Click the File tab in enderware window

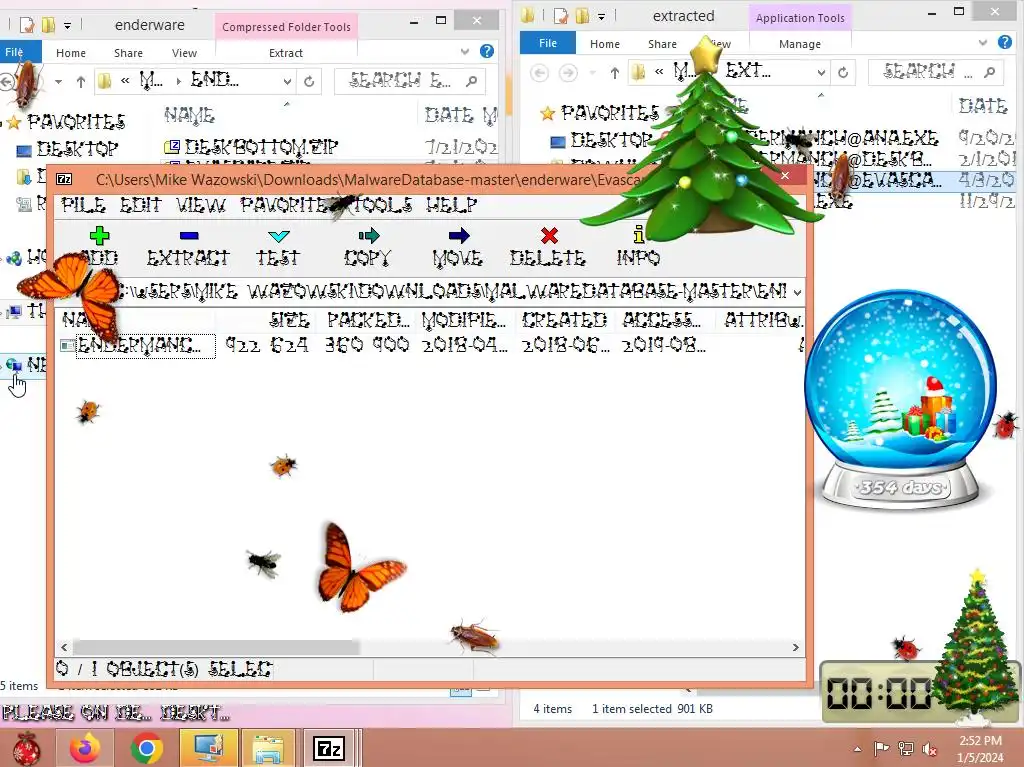point(20,52)
